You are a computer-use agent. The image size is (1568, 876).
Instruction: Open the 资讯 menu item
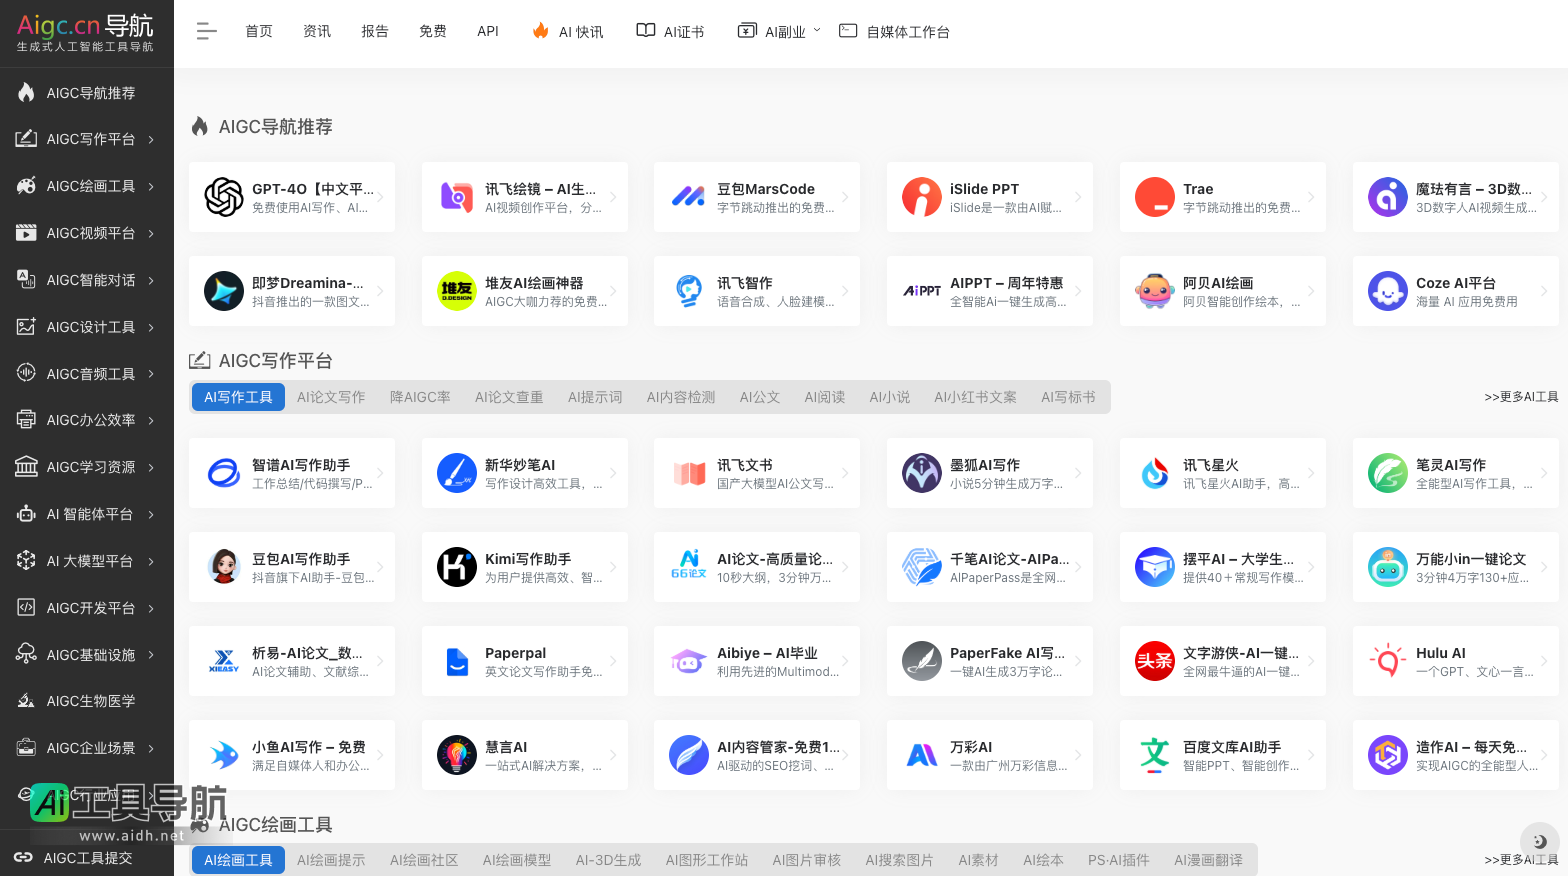tap(317, 32)
